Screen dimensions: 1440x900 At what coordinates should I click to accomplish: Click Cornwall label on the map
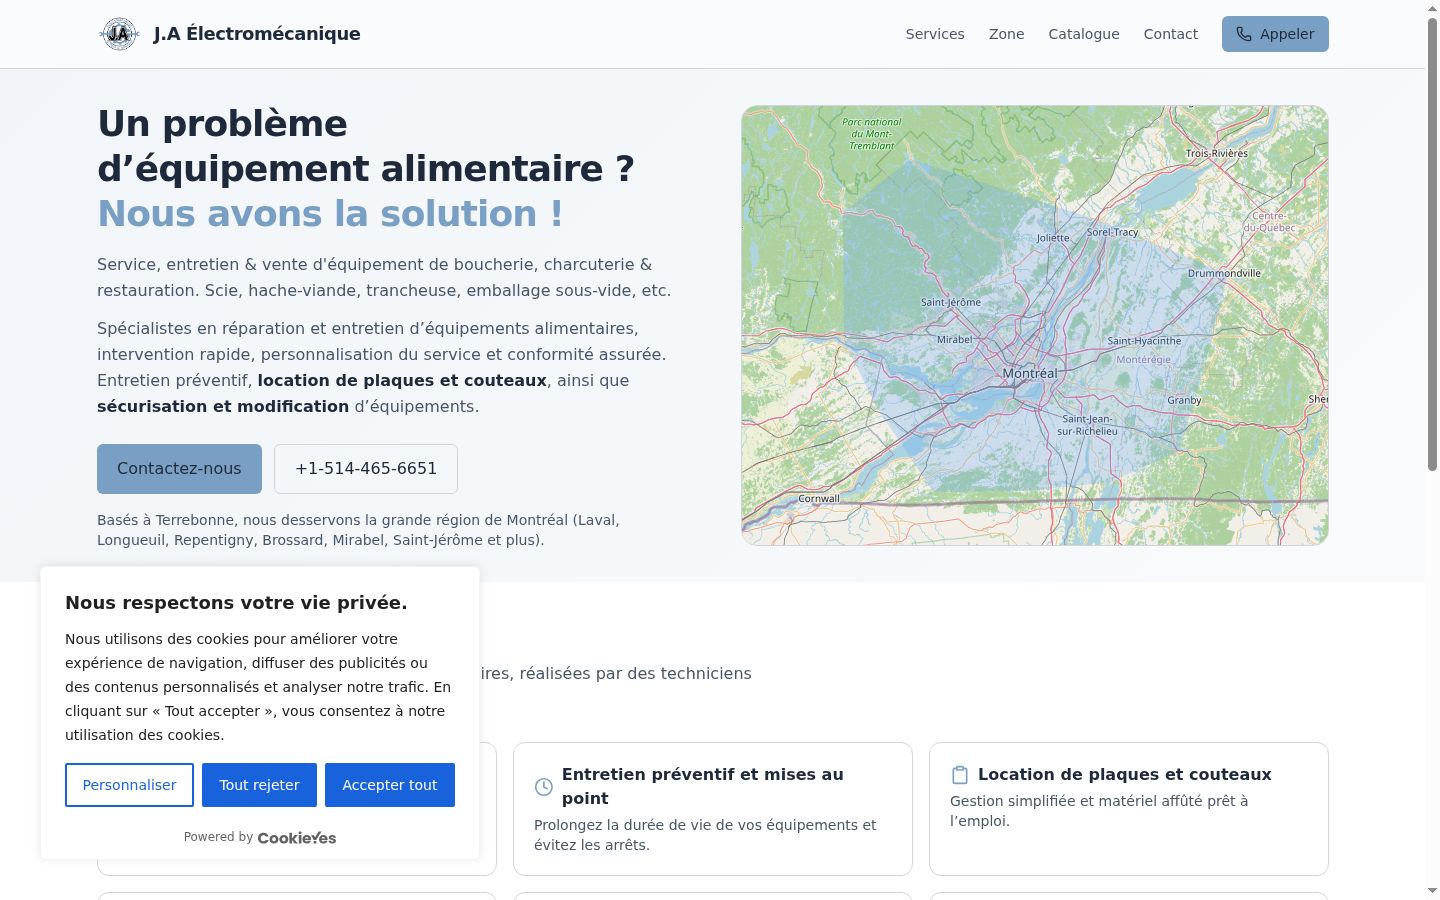(x=819, y=498)
